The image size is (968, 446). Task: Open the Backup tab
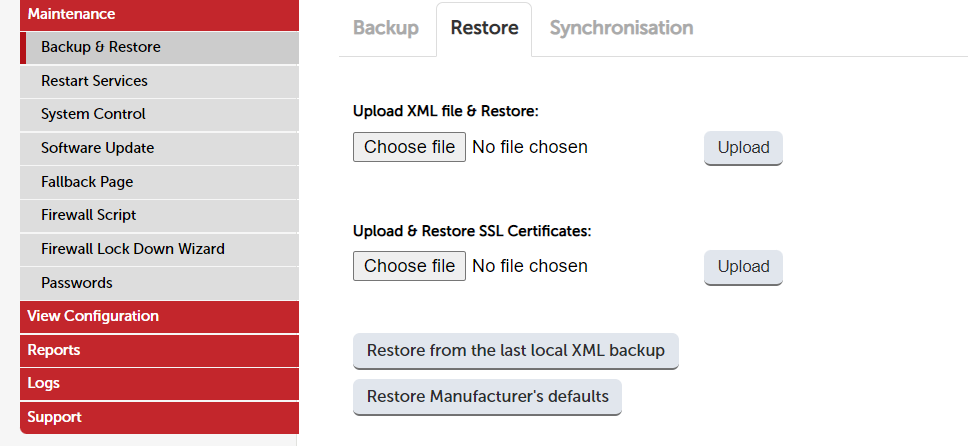386,28
